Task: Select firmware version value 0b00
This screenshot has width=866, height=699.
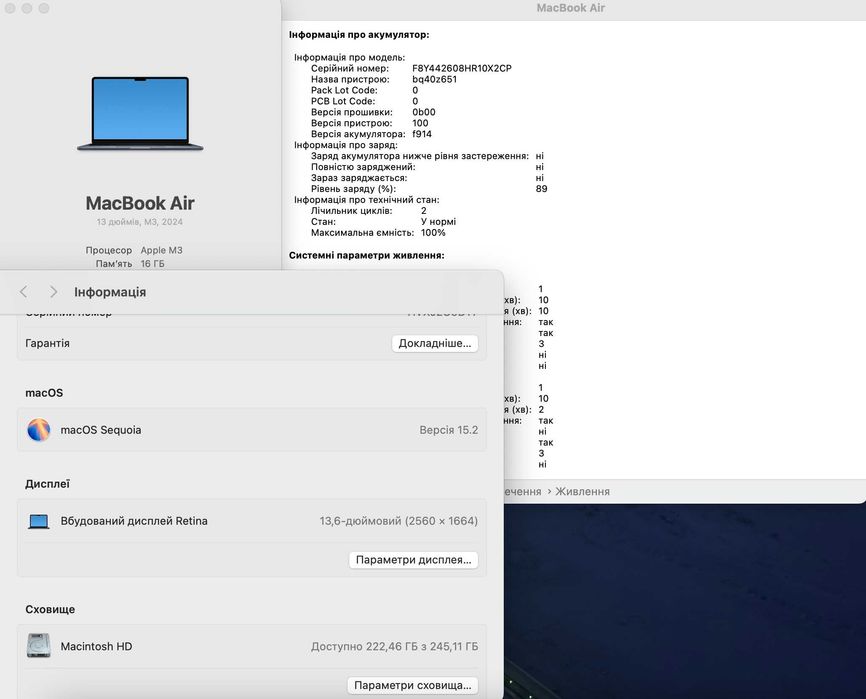Action: [x=424, y=112]
